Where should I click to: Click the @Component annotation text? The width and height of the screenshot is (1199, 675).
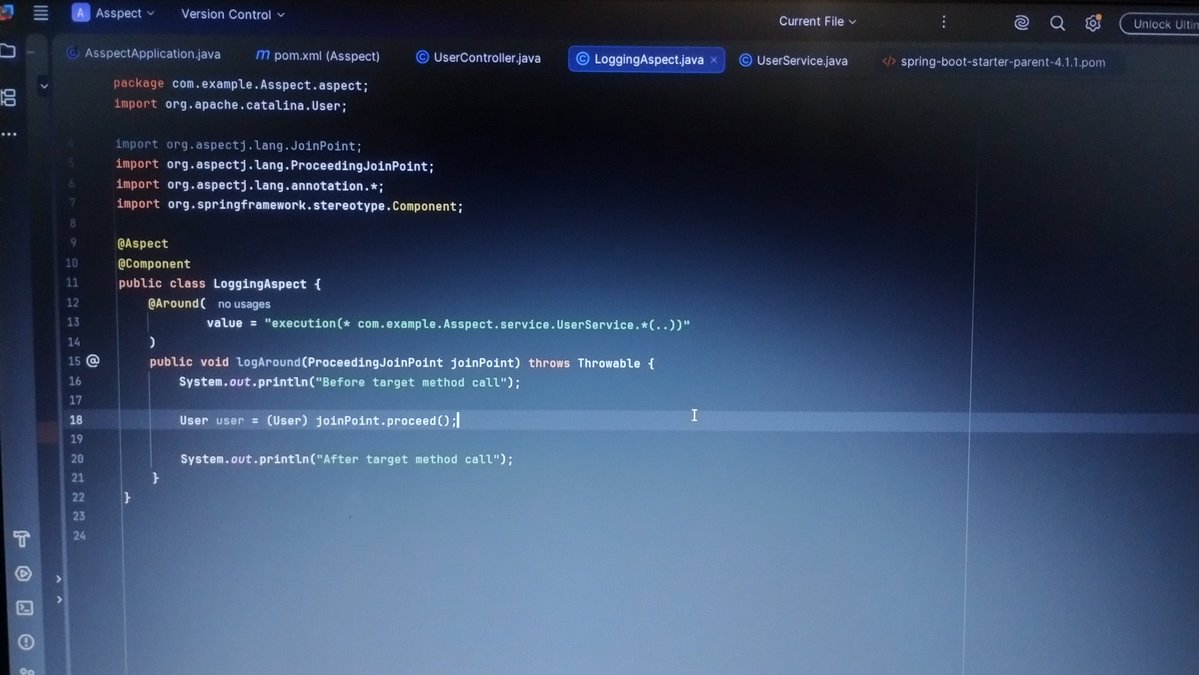[154, 264]
